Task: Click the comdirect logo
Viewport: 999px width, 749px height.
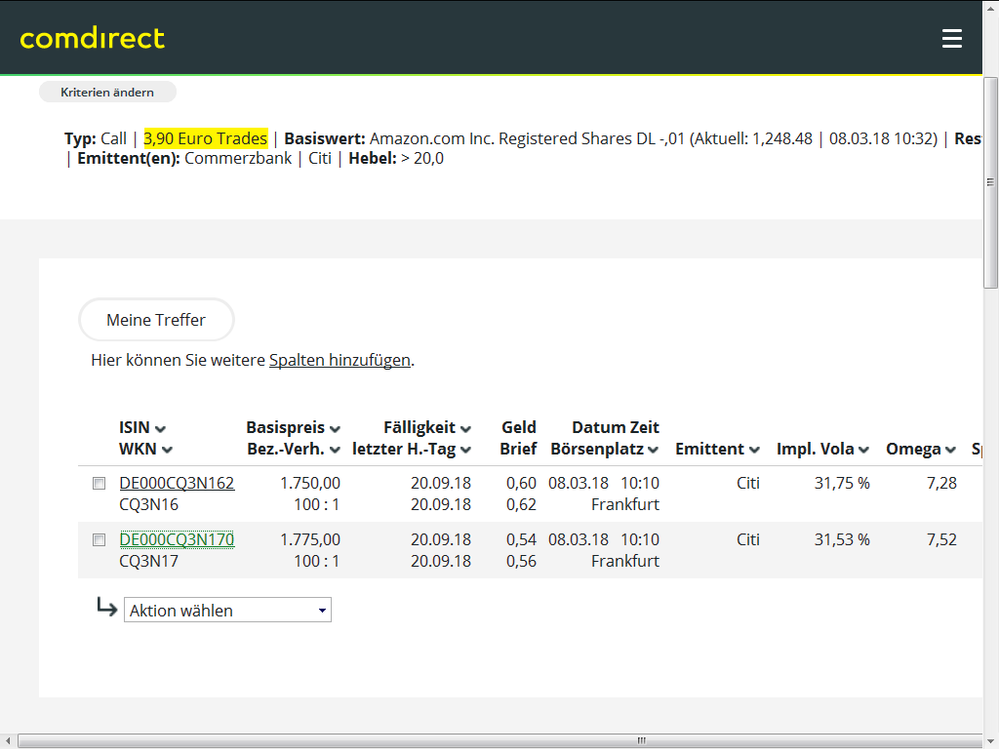Action: [x=92, y=38]
